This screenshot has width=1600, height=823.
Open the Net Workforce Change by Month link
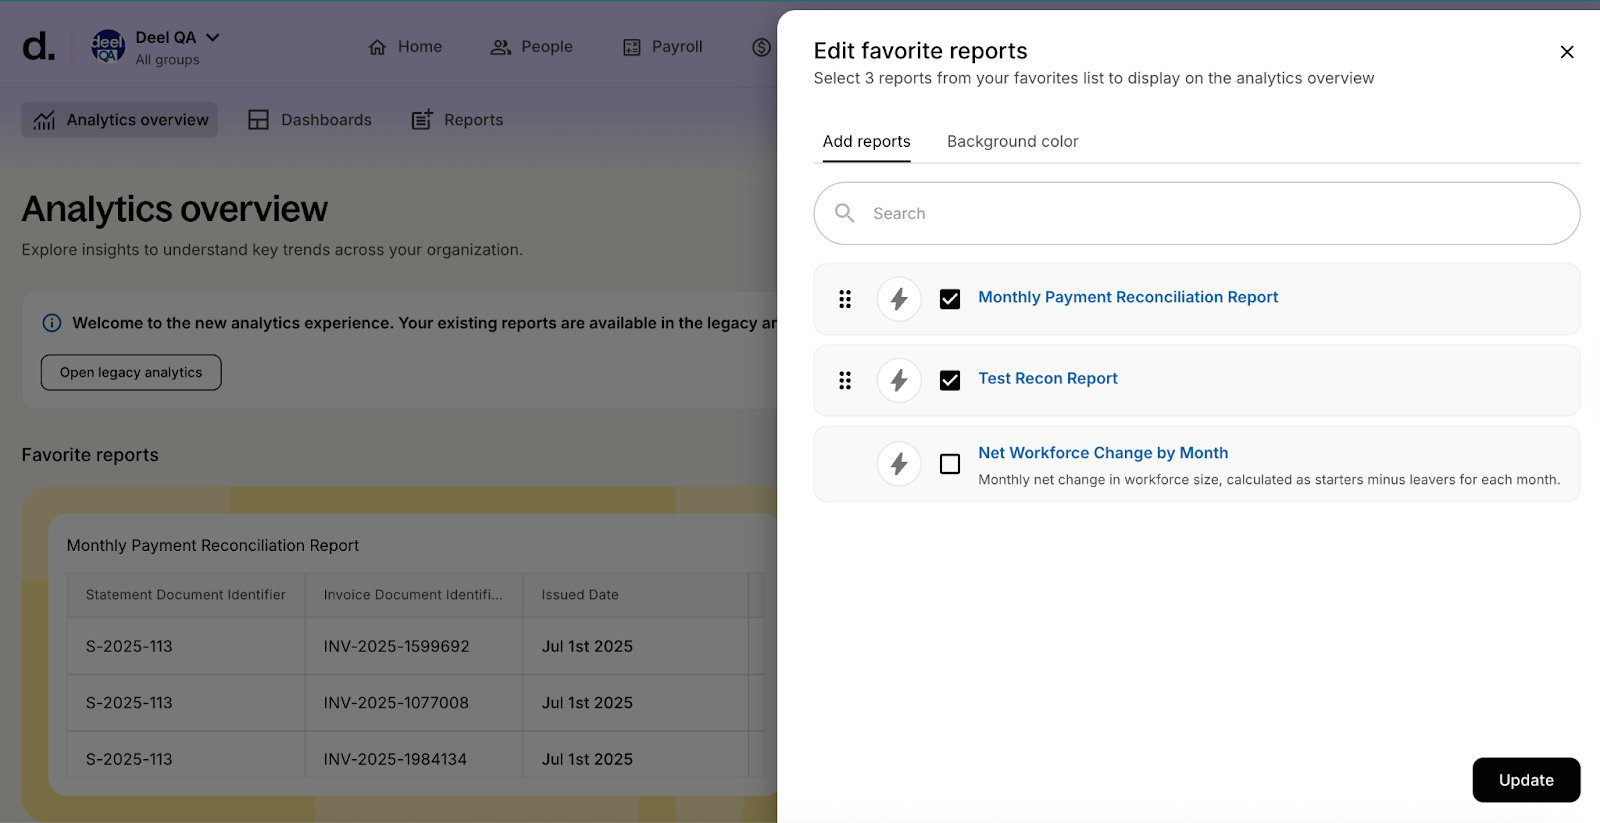coord(1103,453)
